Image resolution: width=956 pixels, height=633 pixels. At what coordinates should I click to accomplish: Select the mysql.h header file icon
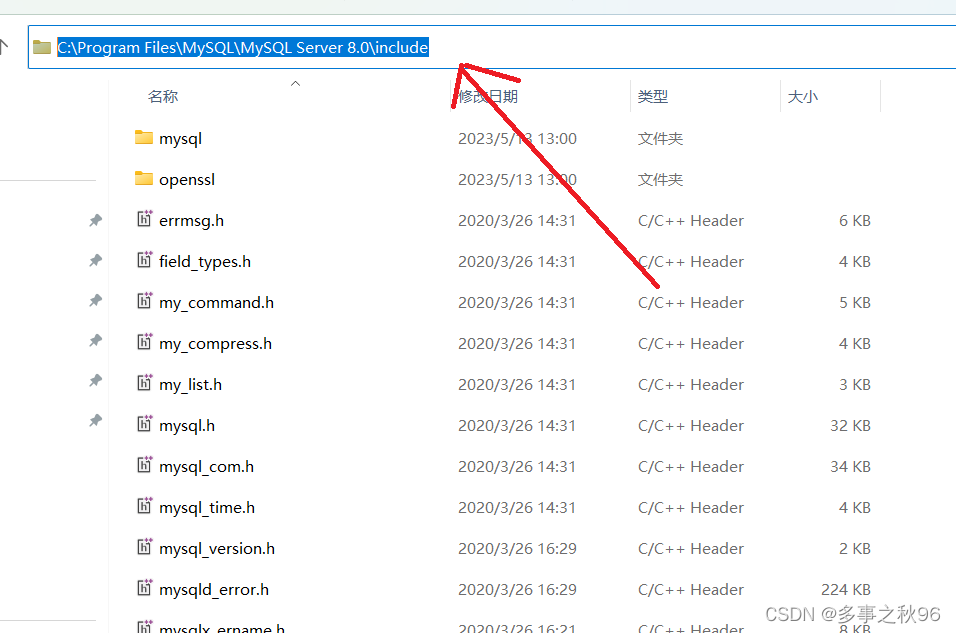click(x=143, y=425)
